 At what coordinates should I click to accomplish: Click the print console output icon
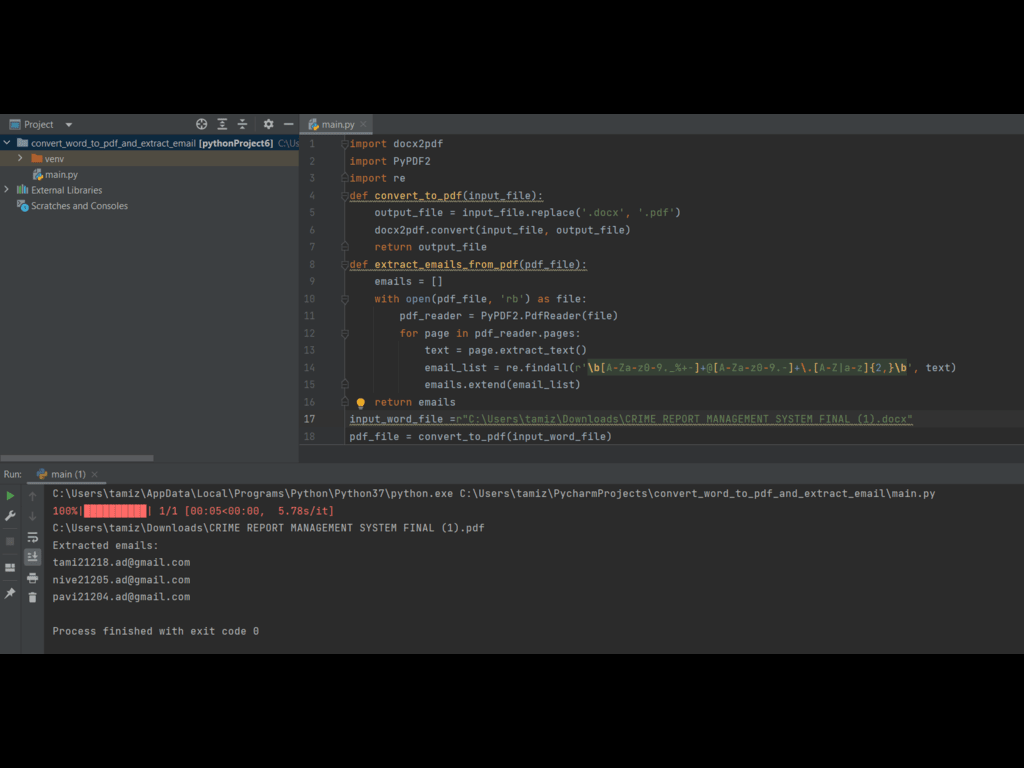(33, 577)
